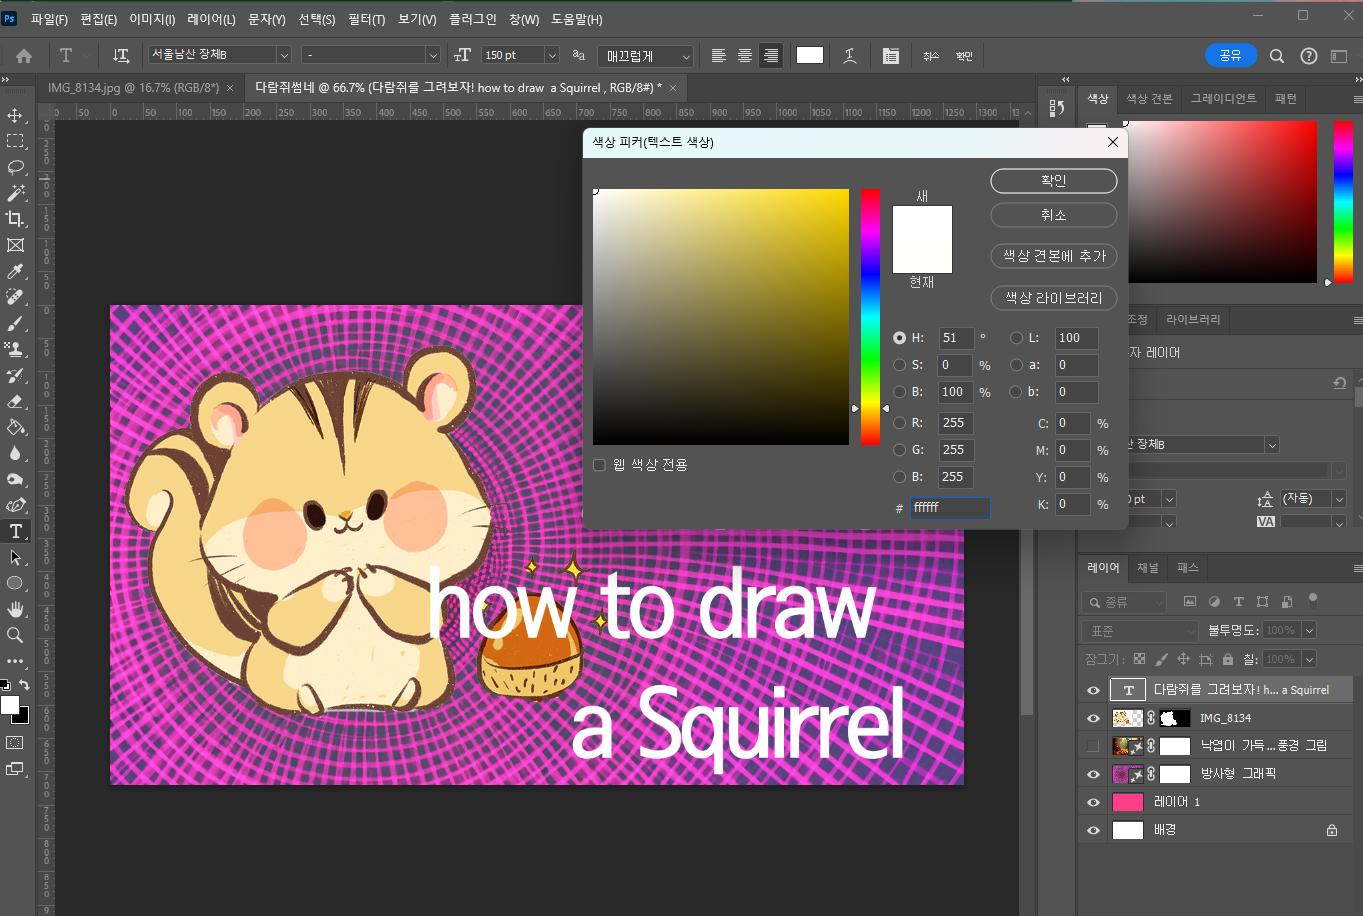Screen dimensions: 1363x916
Task: Select the Magic Wand tool
Action: (15, 193)
